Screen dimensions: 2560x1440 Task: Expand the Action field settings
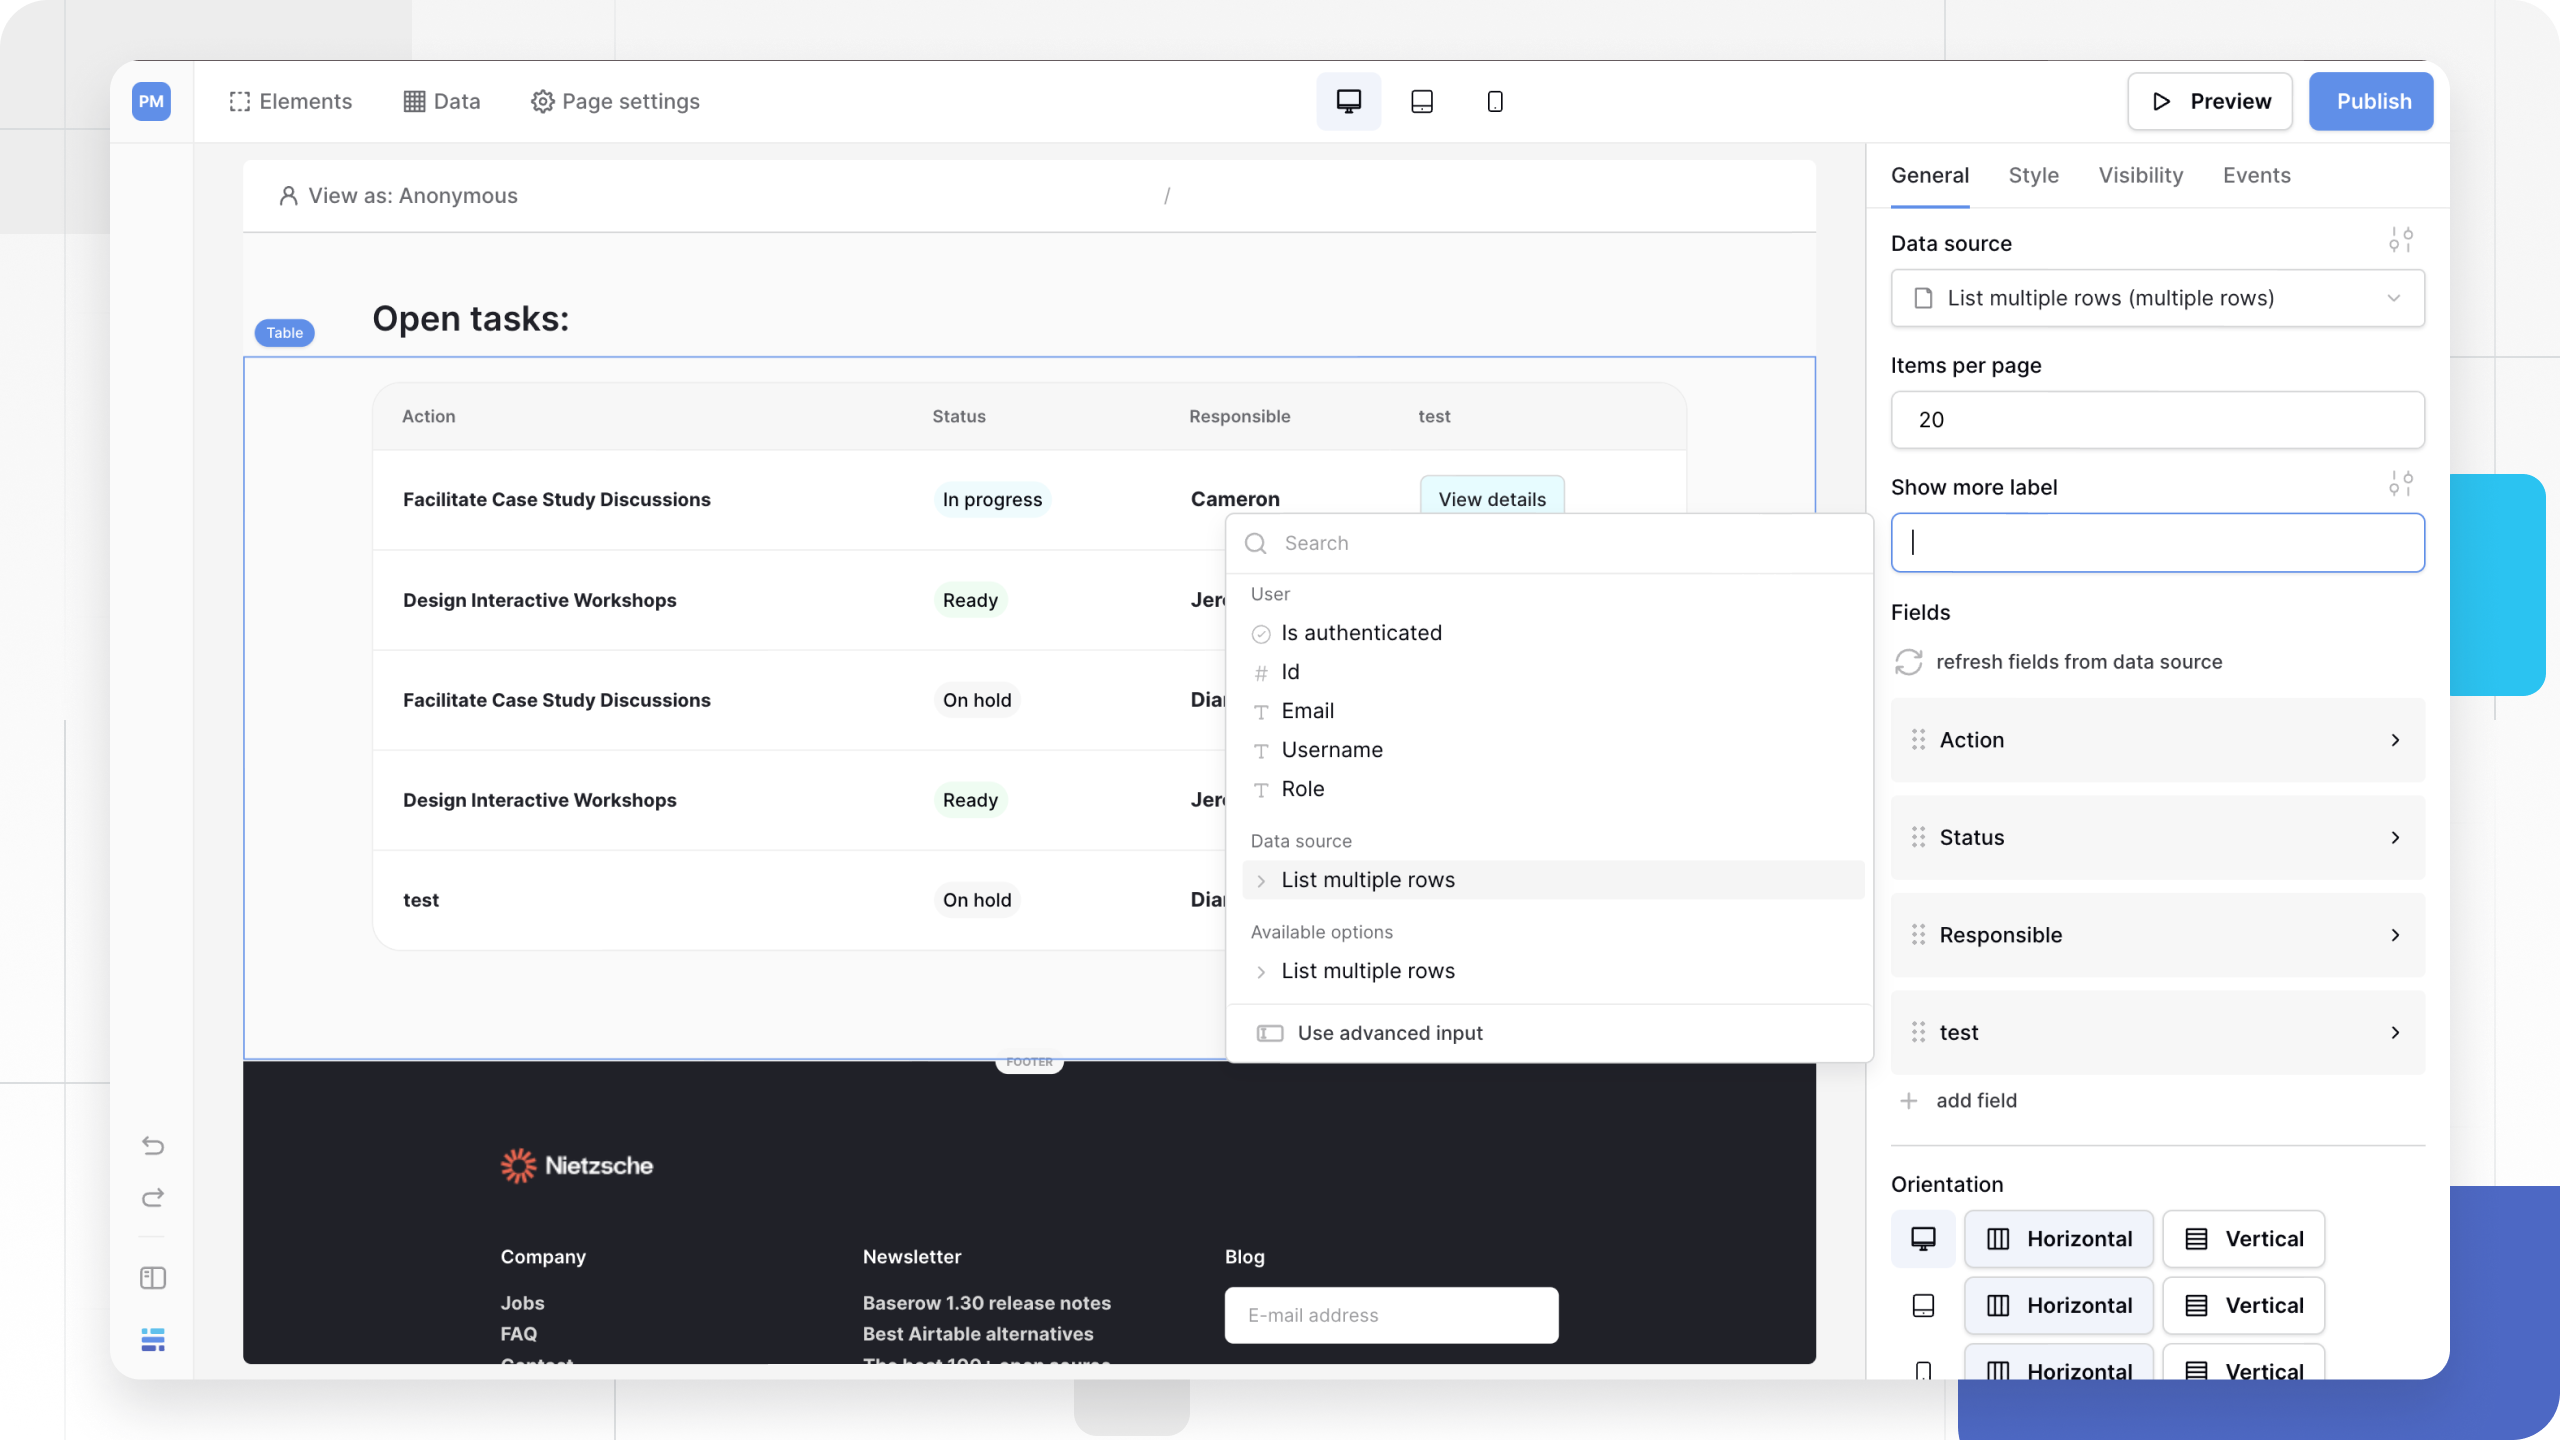(x=2156, y=740)
